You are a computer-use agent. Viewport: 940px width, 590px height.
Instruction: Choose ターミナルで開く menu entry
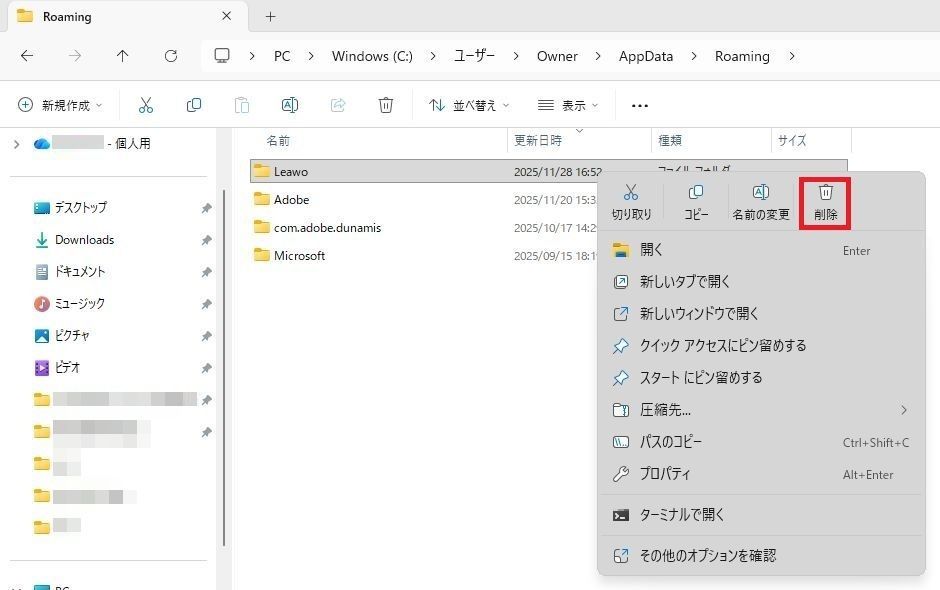(682, 515)
